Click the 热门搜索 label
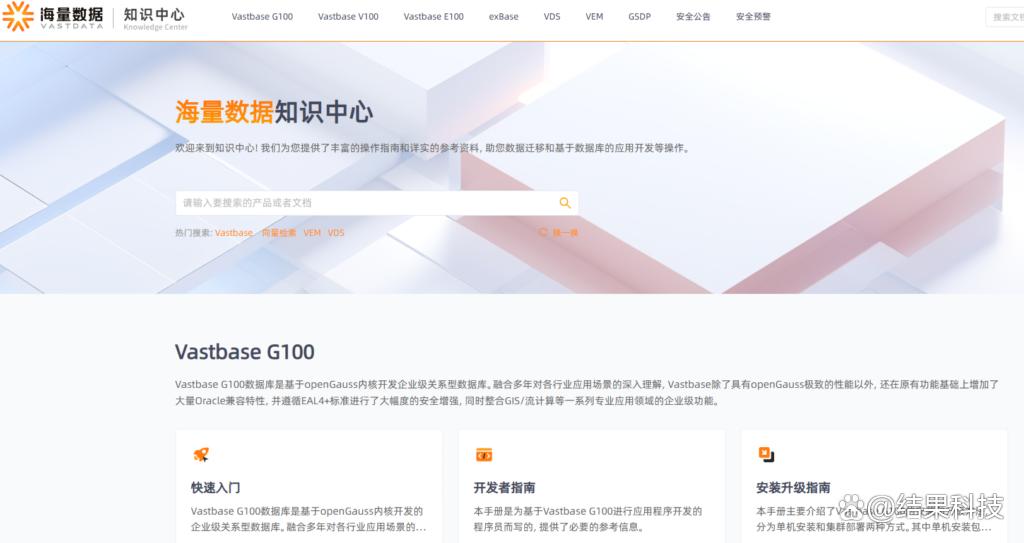The height and width of the screenshot is (543, 1024). tap(194, 233)
